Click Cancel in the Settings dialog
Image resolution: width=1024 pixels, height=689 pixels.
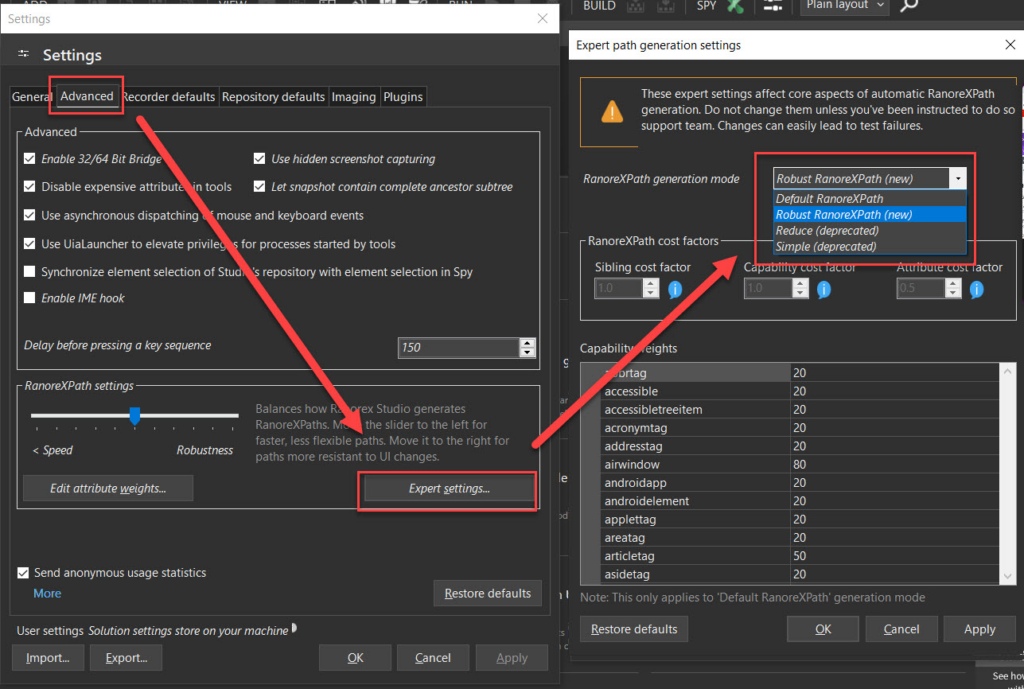coord(433,658)
